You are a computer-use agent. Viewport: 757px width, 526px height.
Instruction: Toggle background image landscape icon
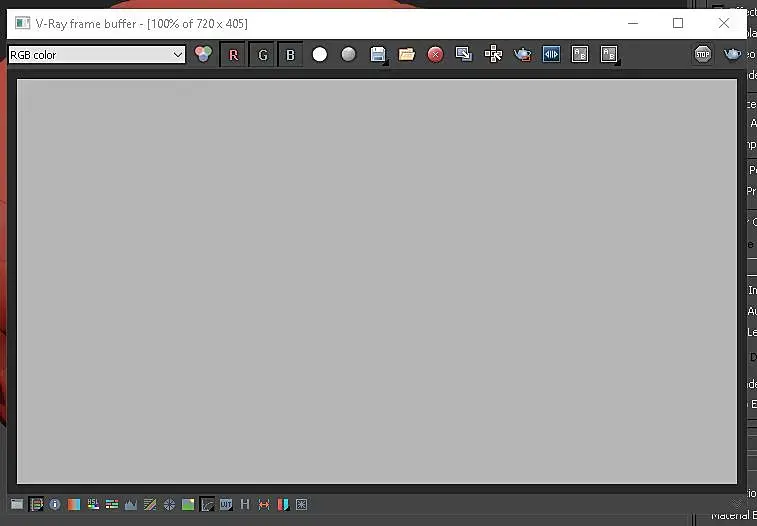click(188, 504)
